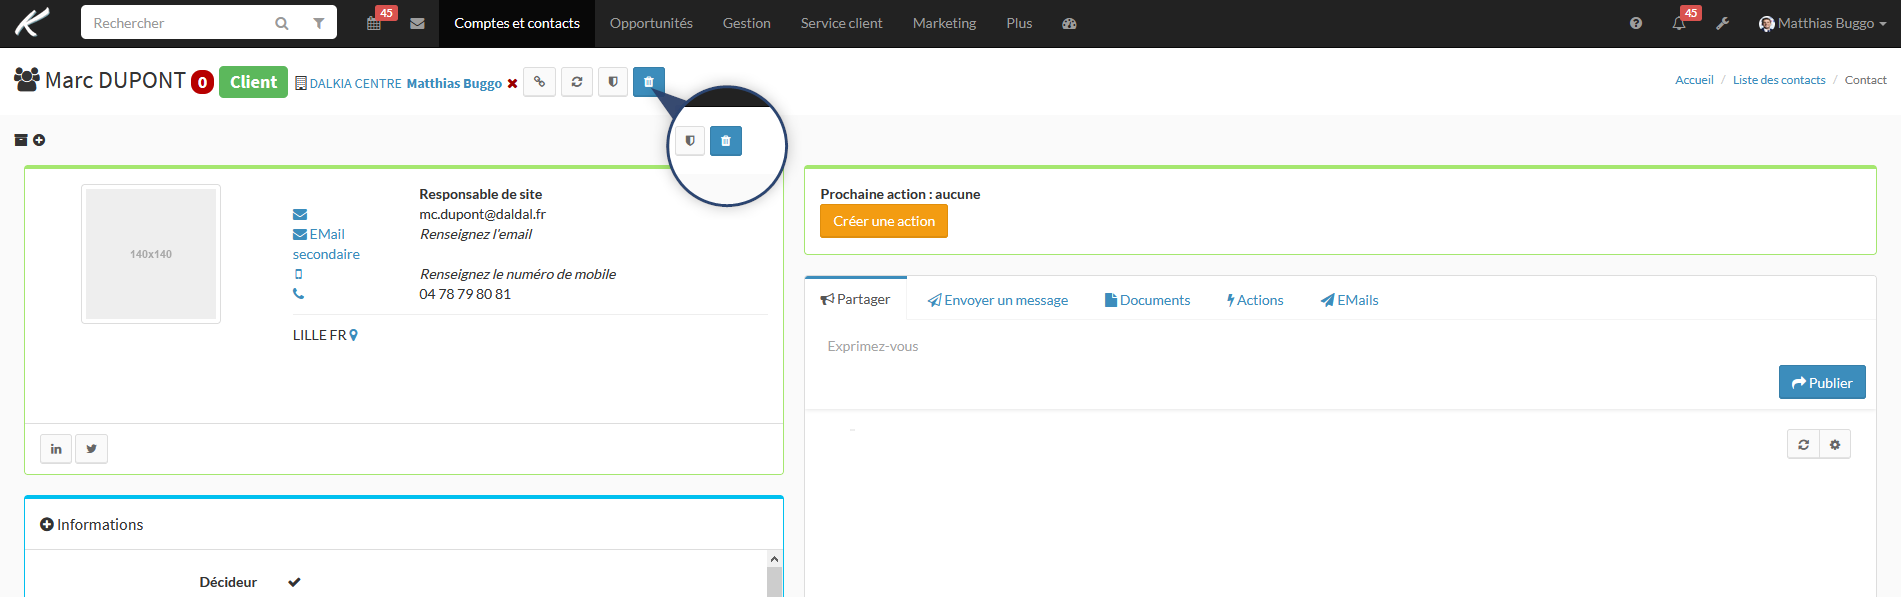This screenshot has height=597, width=1901.
Task: Refresh the feed with the refresh icon
Action: pos(1803,445)
